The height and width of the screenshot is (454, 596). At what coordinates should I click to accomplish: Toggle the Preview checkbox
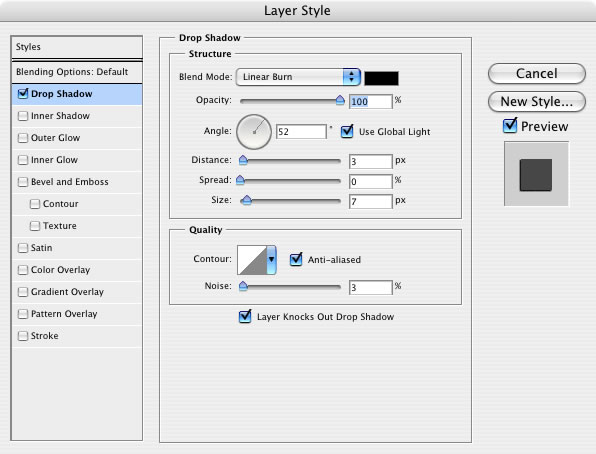(510, 126)
